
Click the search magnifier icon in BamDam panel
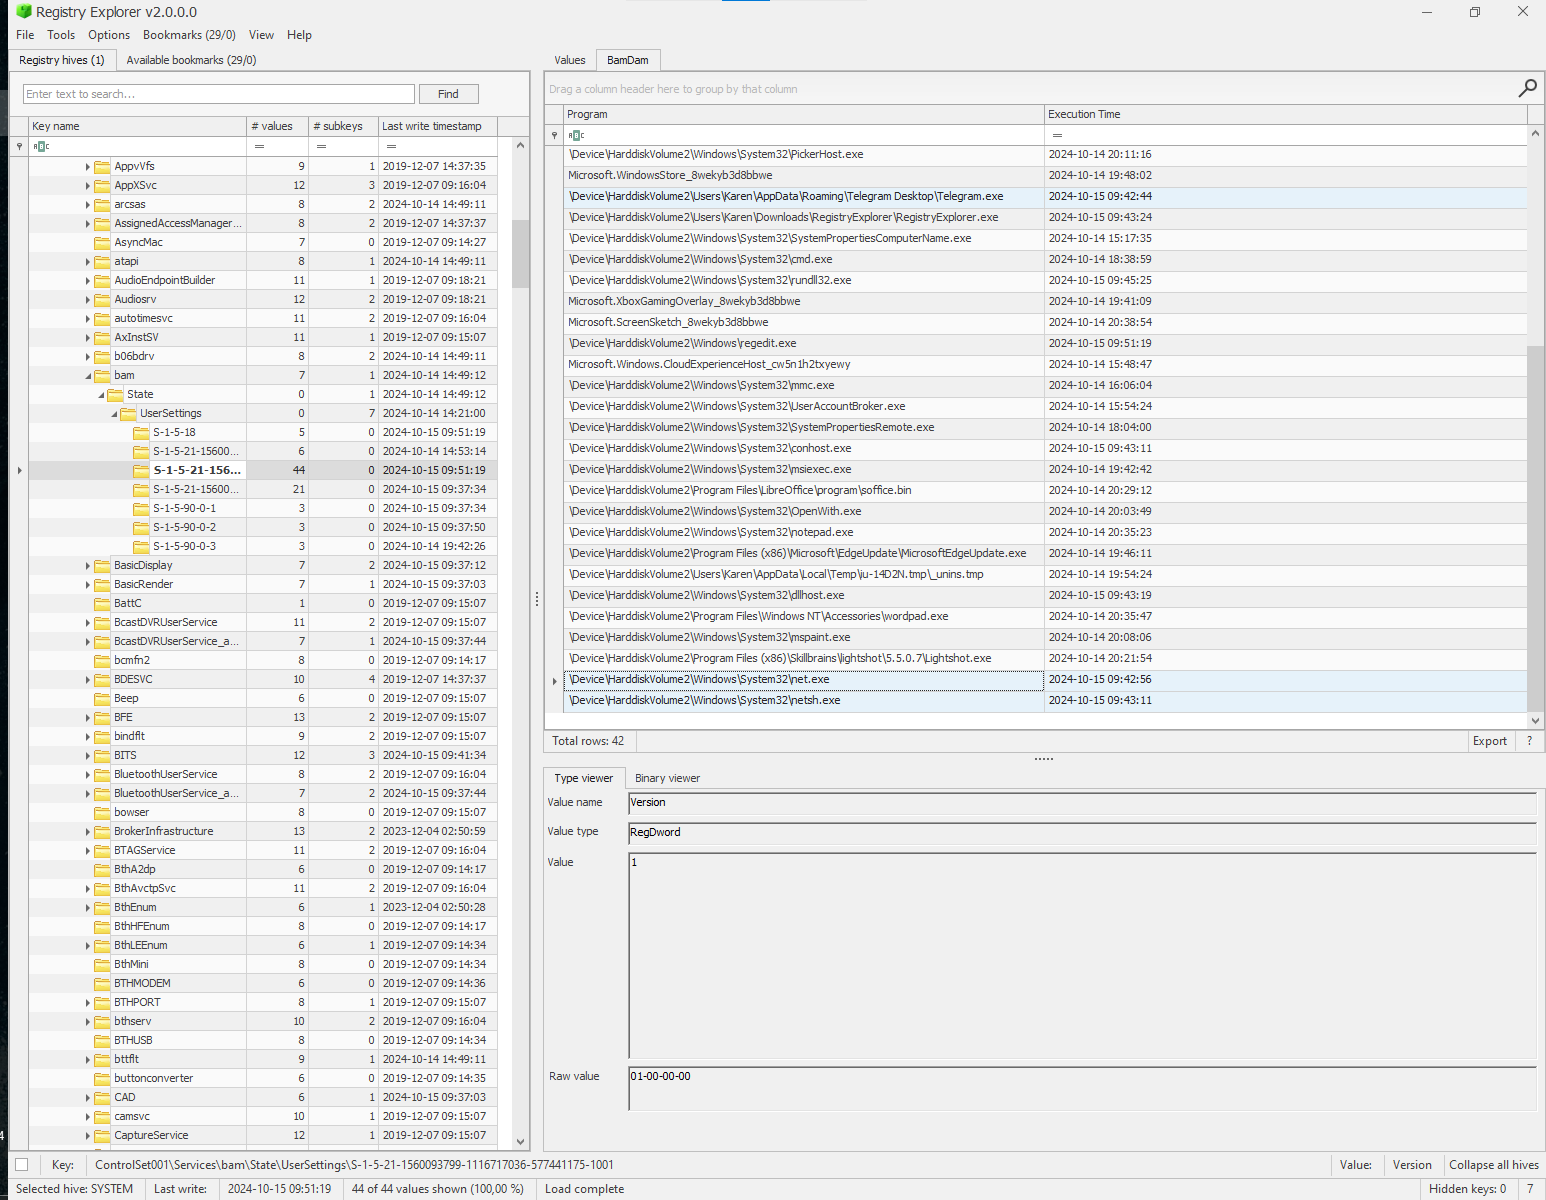[x=1527, y=89]
